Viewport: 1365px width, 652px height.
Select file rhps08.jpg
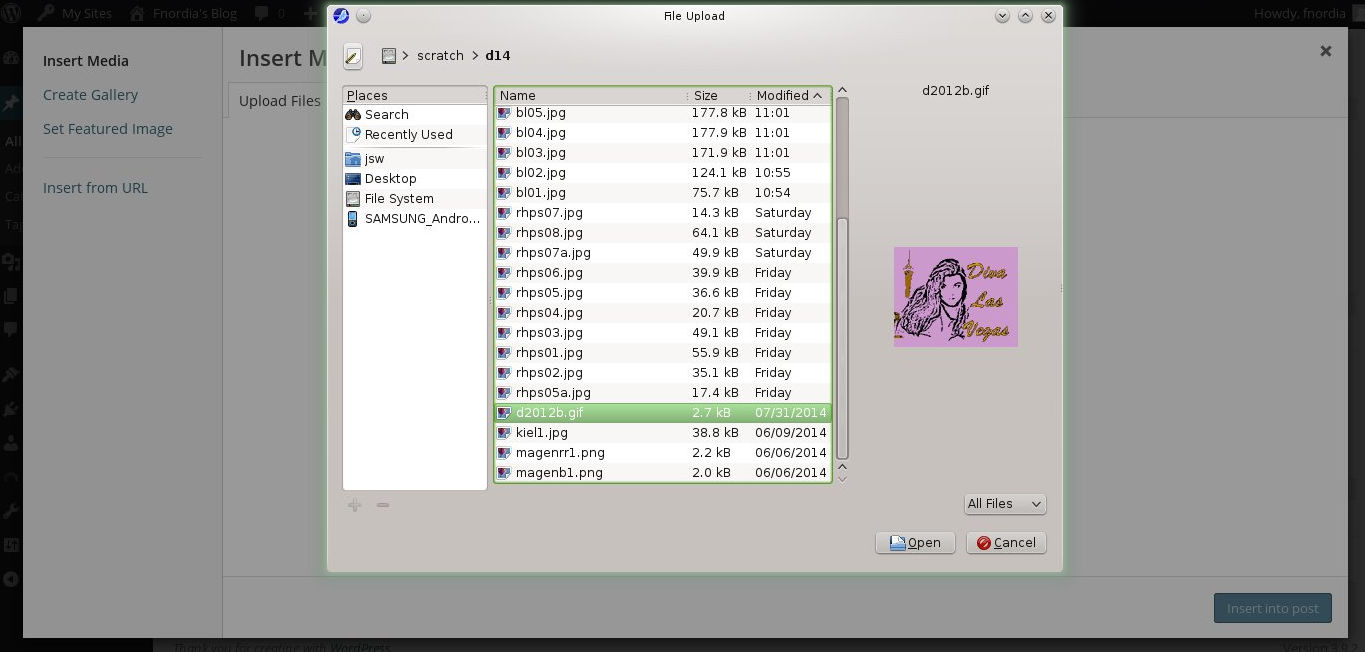pyautogui.click(x=662, y=232)
